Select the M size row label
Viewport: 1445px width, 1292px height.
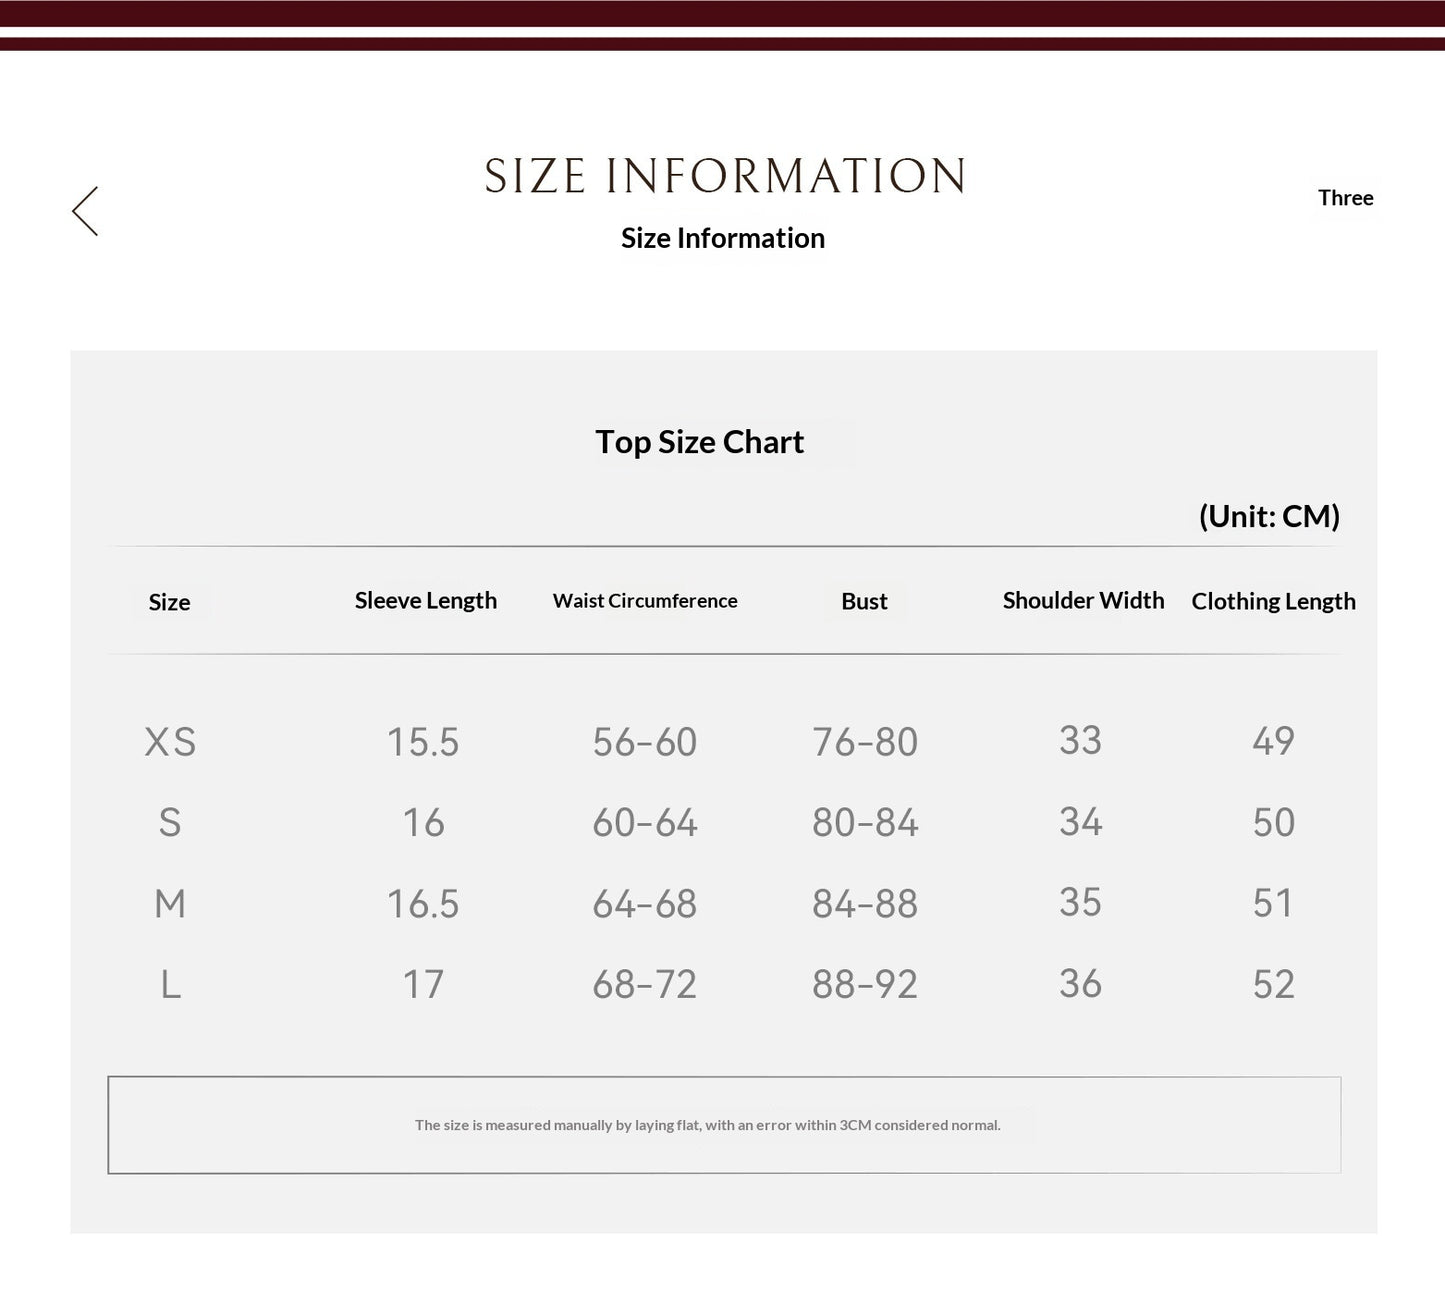coord(170,904)
